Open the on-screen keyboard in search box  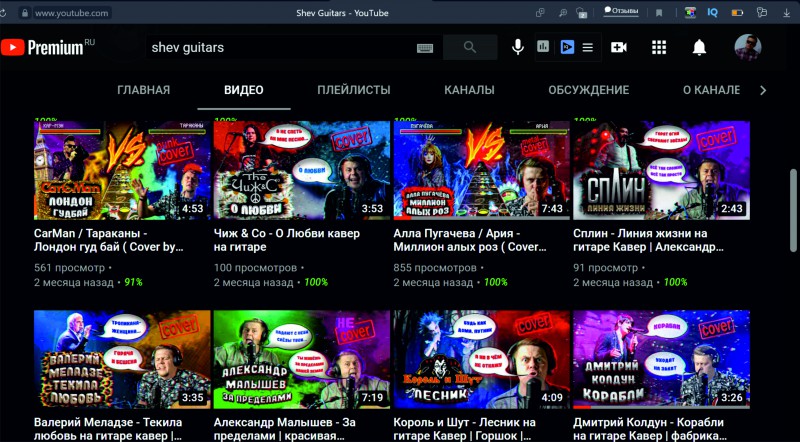(424, 48)
